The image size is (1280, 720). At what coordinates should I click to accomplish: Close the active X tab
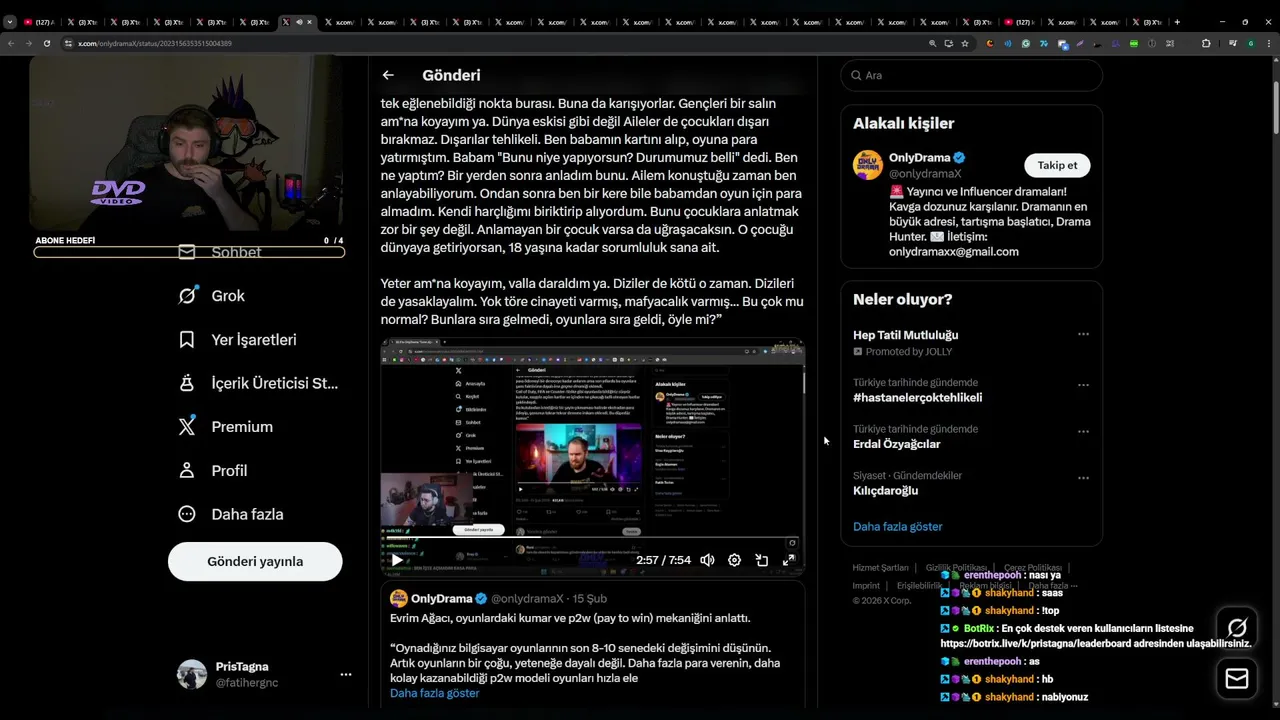point(310,22)
